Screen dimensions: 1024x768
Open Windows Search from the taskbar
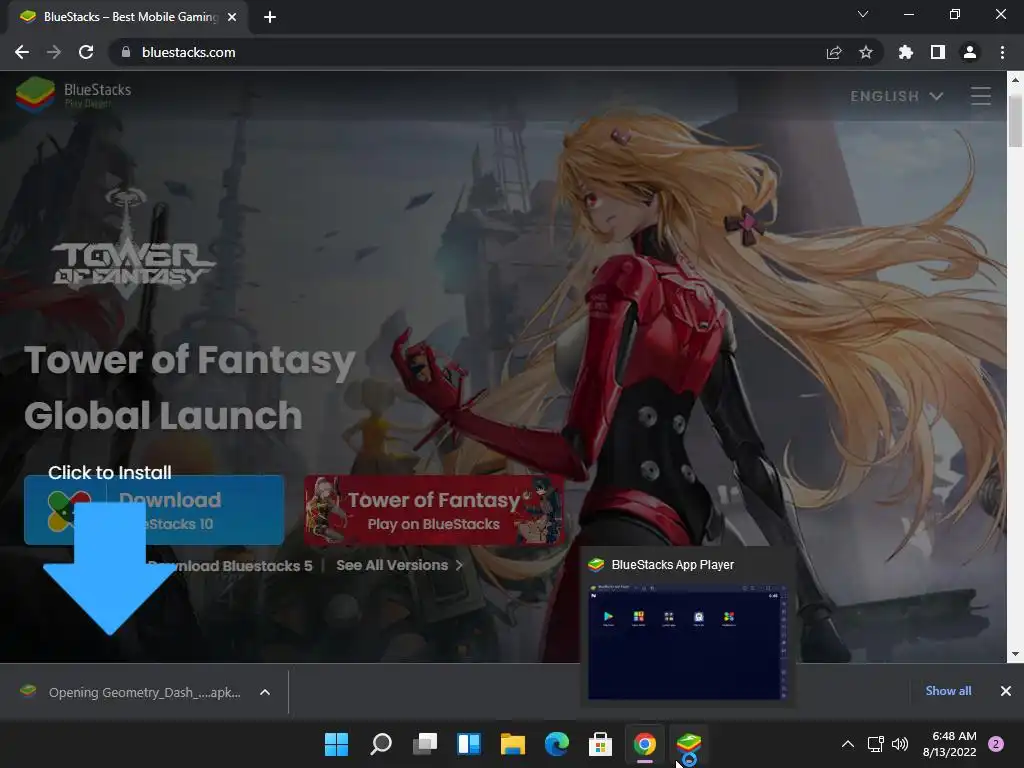381,744
